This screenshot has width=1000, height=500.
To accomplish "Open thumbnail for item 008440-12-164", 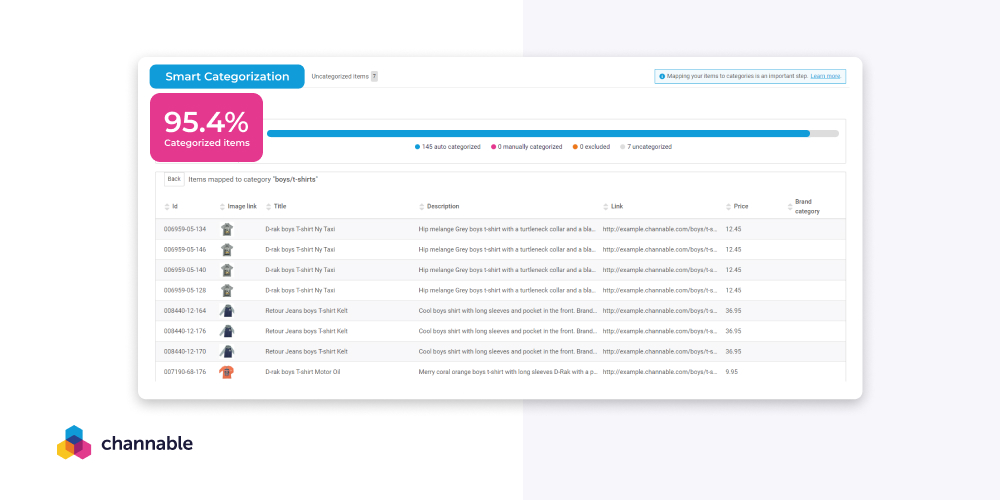I will tap(227, 311).
